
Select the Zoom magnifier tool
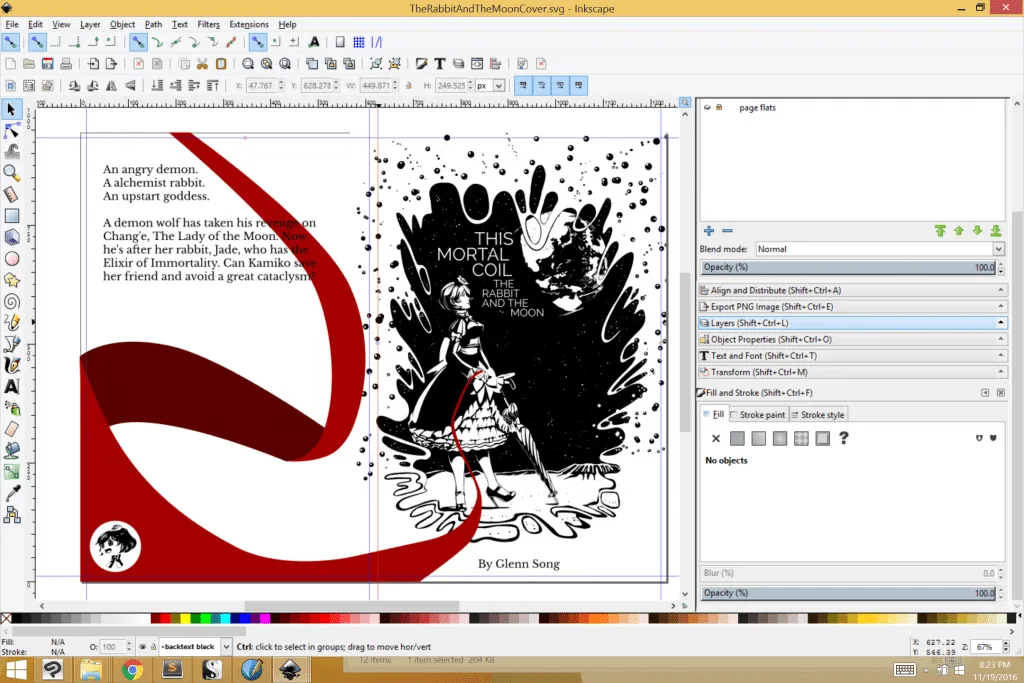pyautogui.click(x=12, y=173)
